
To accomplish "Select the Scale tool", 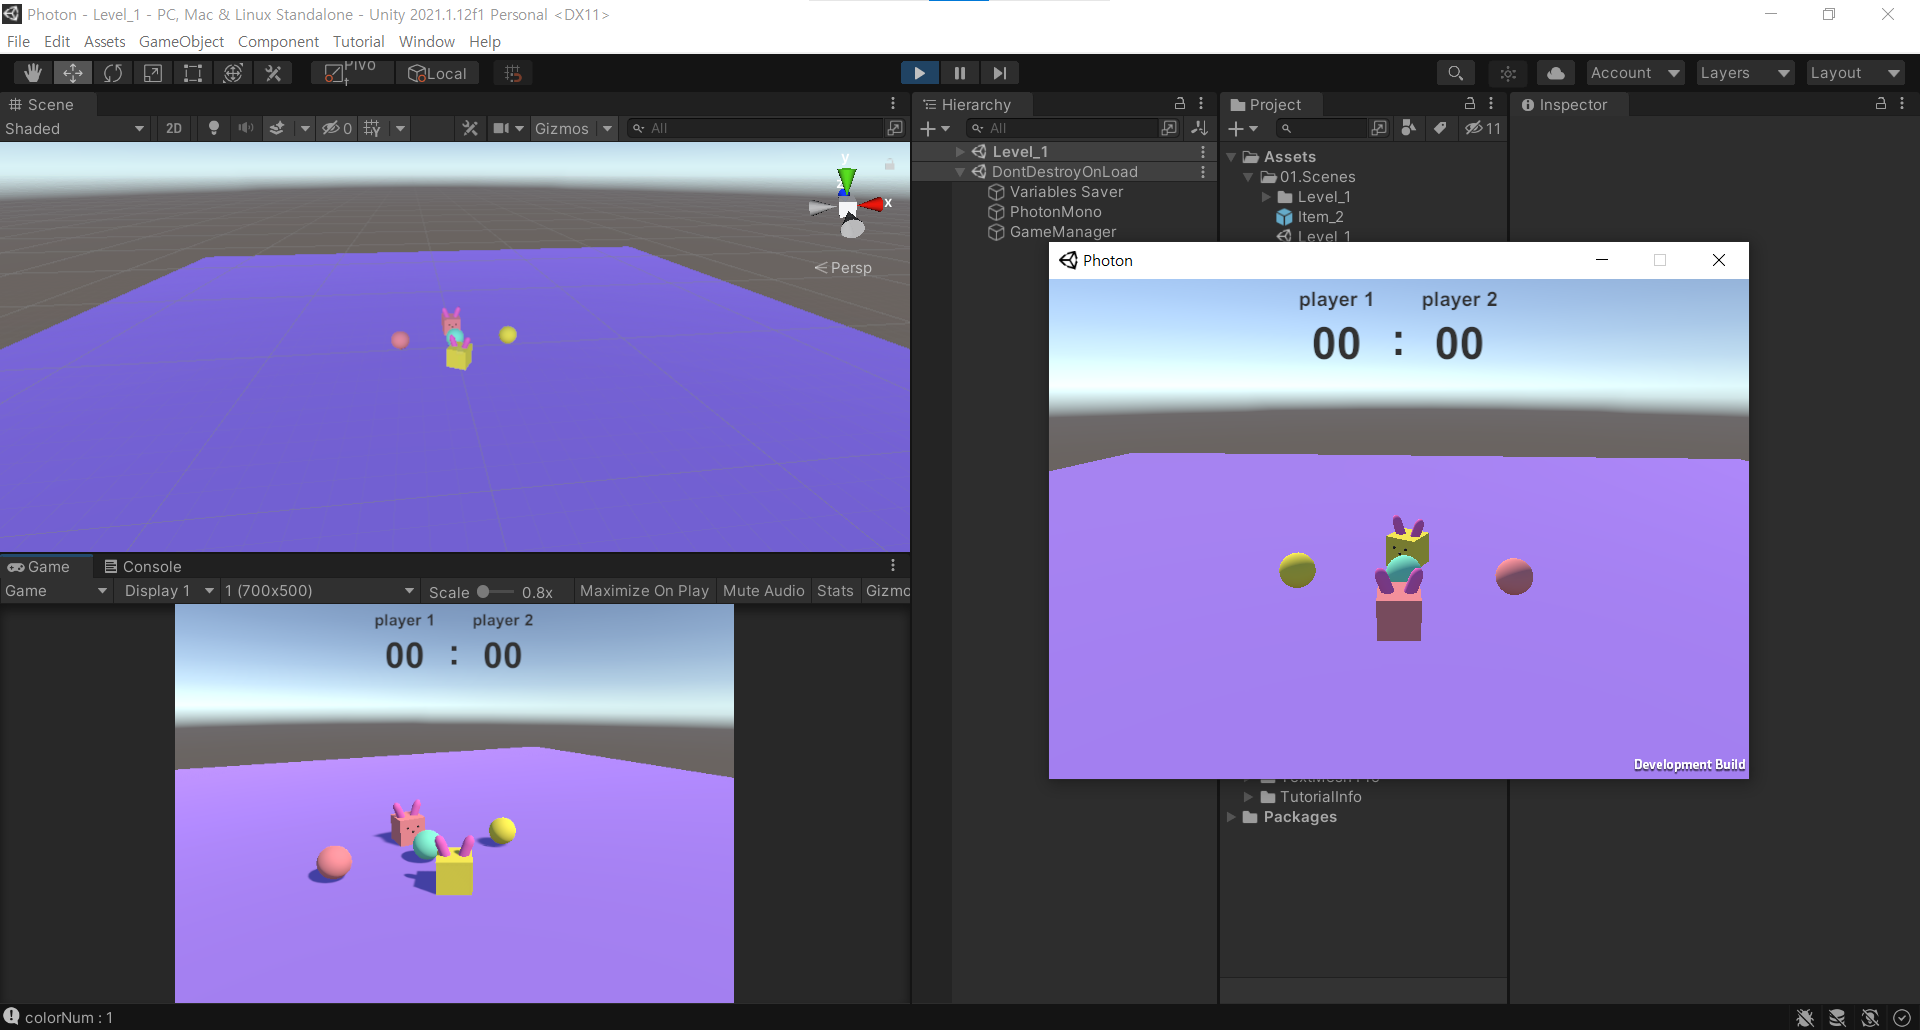I will [x=153, y=73].
